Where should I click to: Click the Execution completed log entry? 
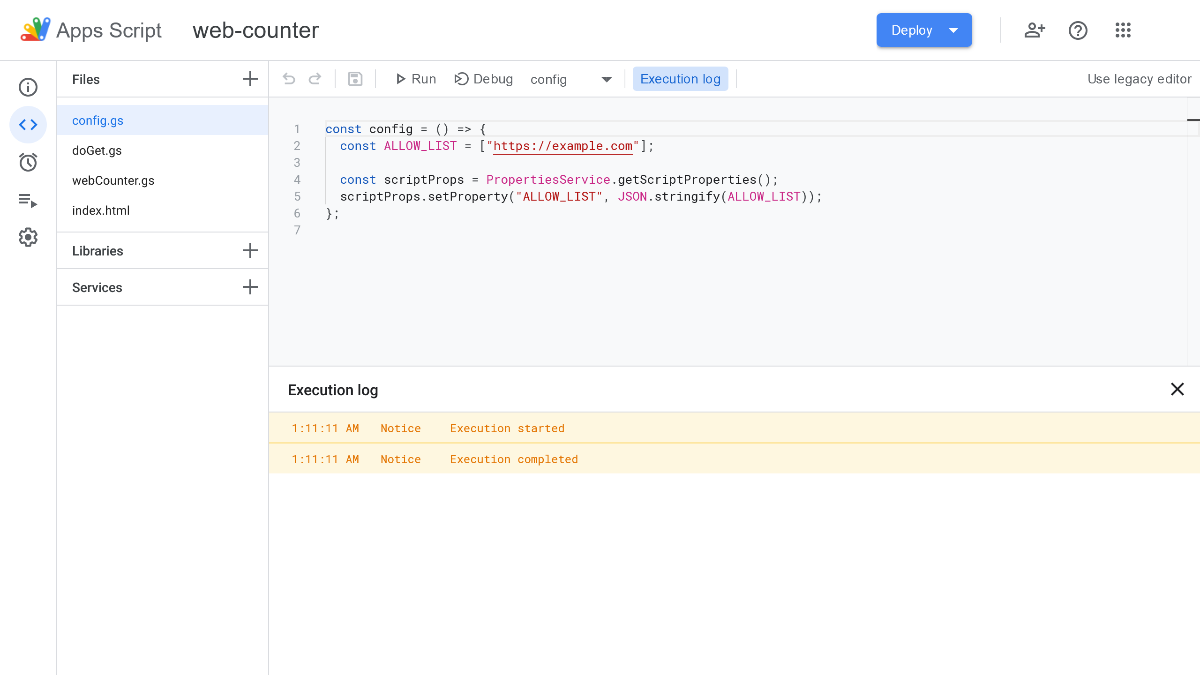pyautogui.click(x=734, y=459)
